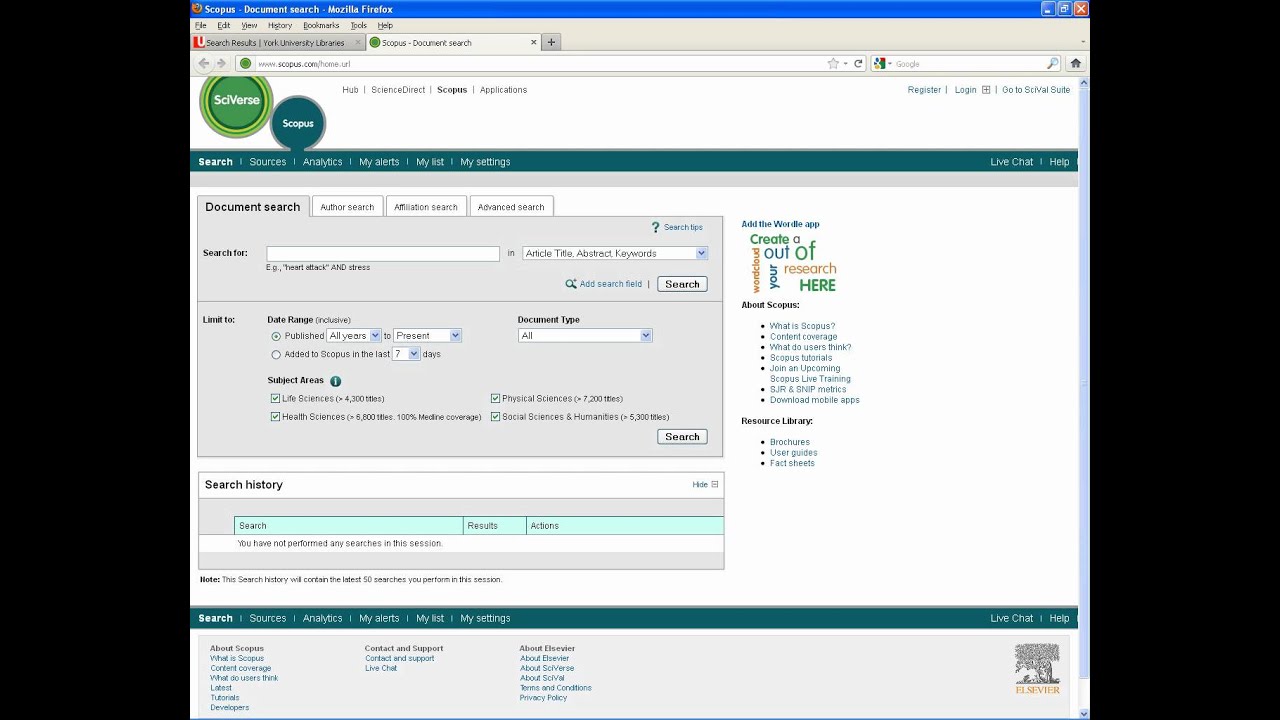The width and height of the screenshot is (1280, 720).
Task: Click the search magnifier icon in Google box
Action: pyautogui.click(x=1053, y=63)
